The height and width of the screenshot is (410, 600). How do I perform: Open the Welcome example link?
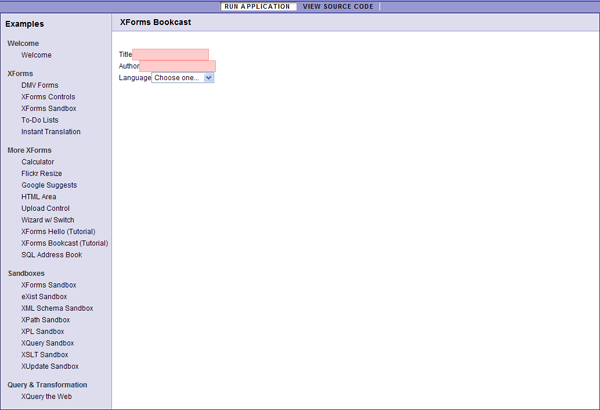[x=36, y=56]
